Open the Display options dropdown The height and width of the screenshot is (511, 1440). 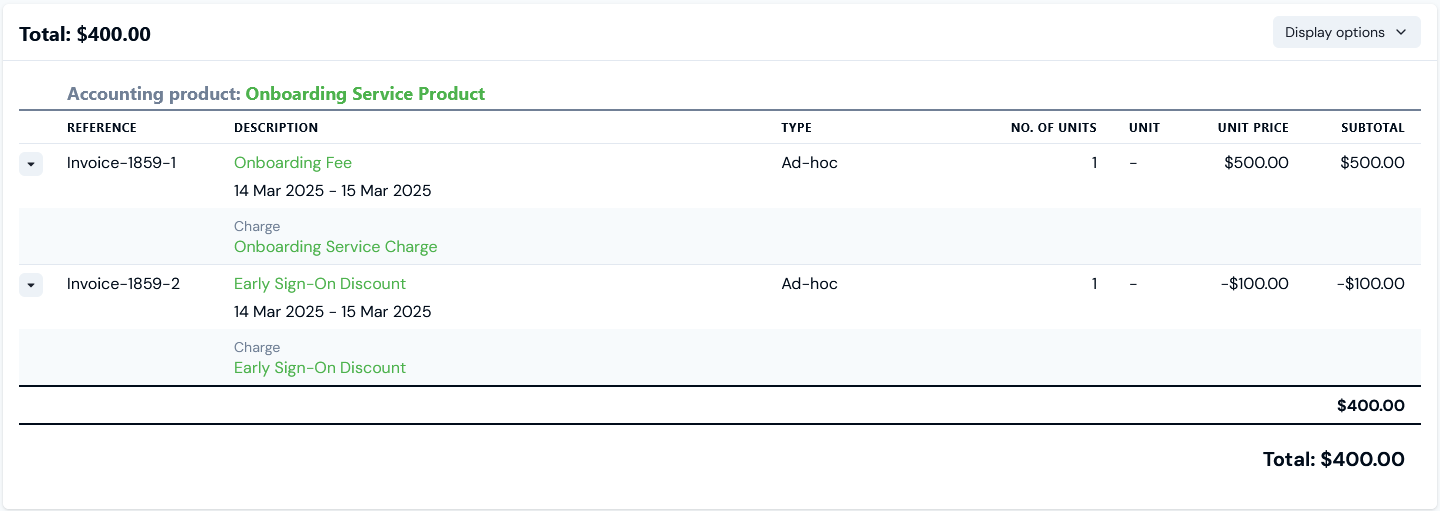[1345, 32]
